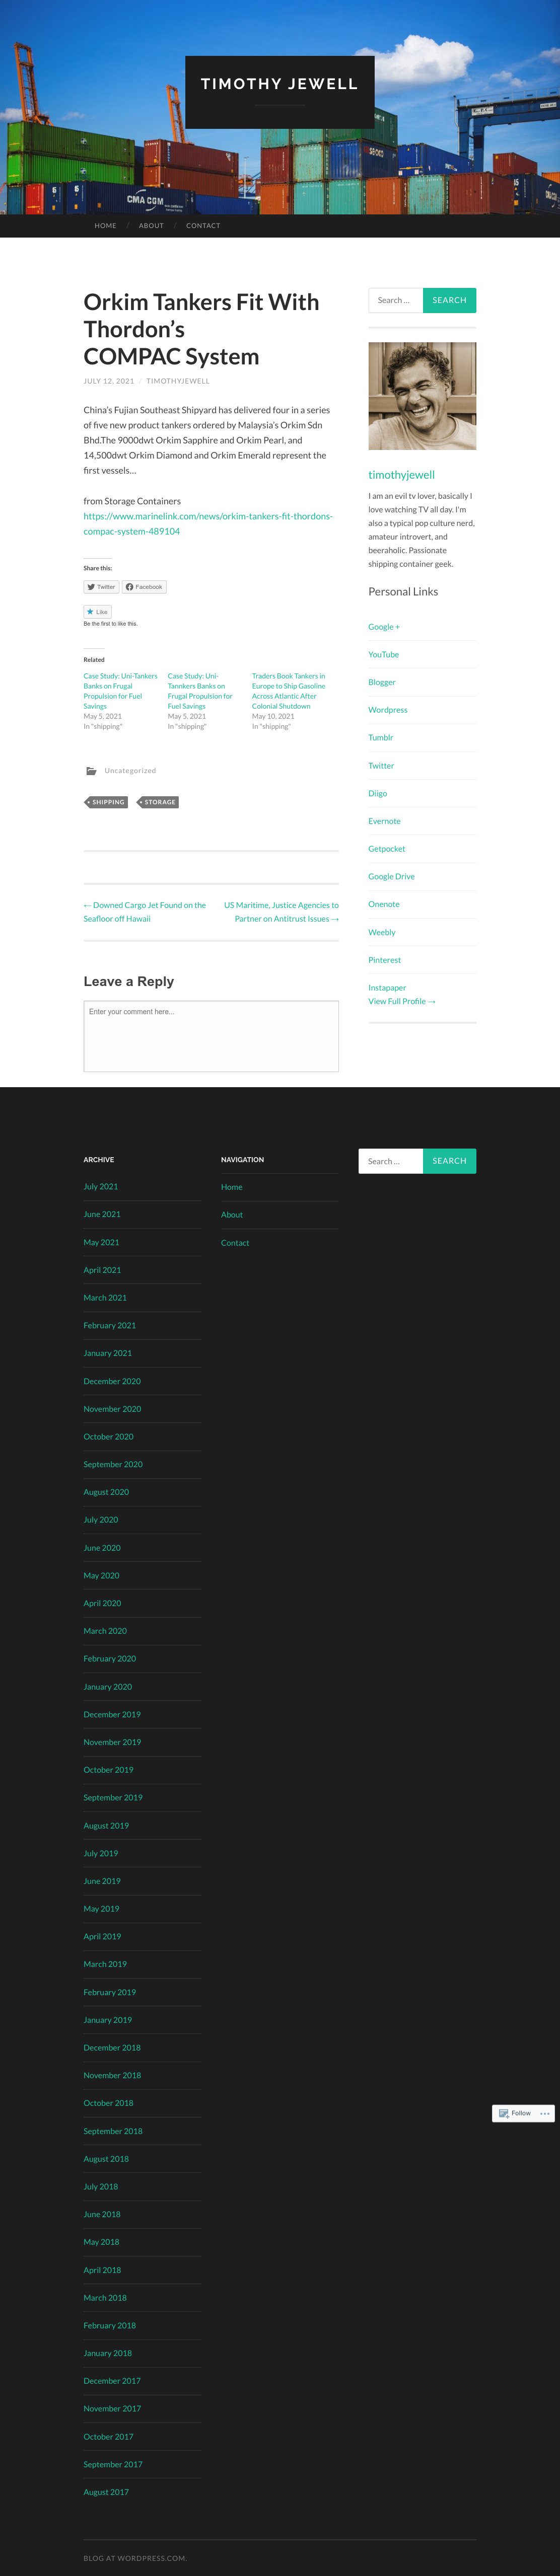Click footer navigation Home link
Viewport: 560px width, 2576px height.
click(x=232, y=1187)
